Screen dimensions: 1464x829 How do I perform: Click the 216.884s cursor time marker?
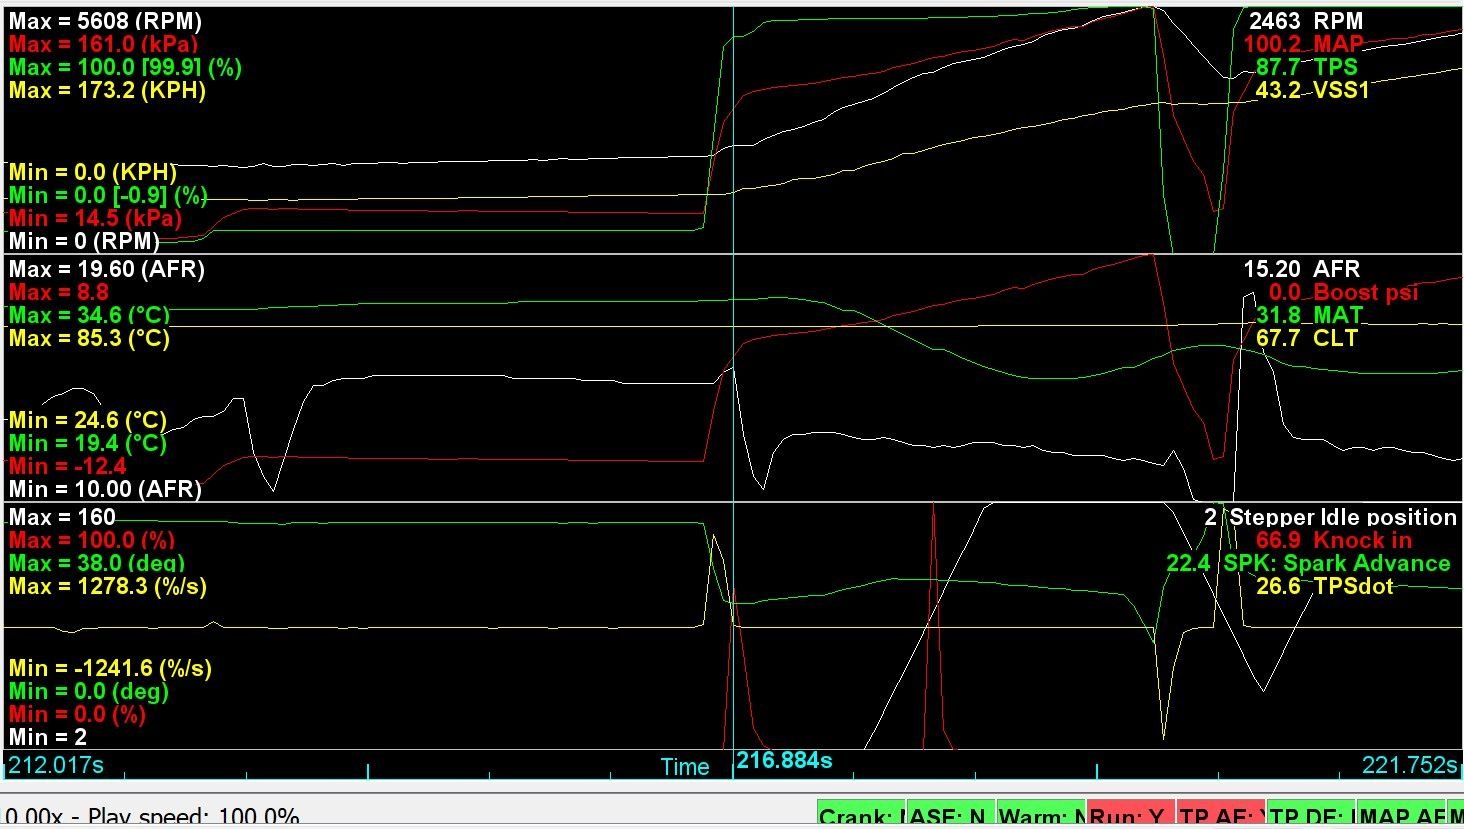(784, 761)
